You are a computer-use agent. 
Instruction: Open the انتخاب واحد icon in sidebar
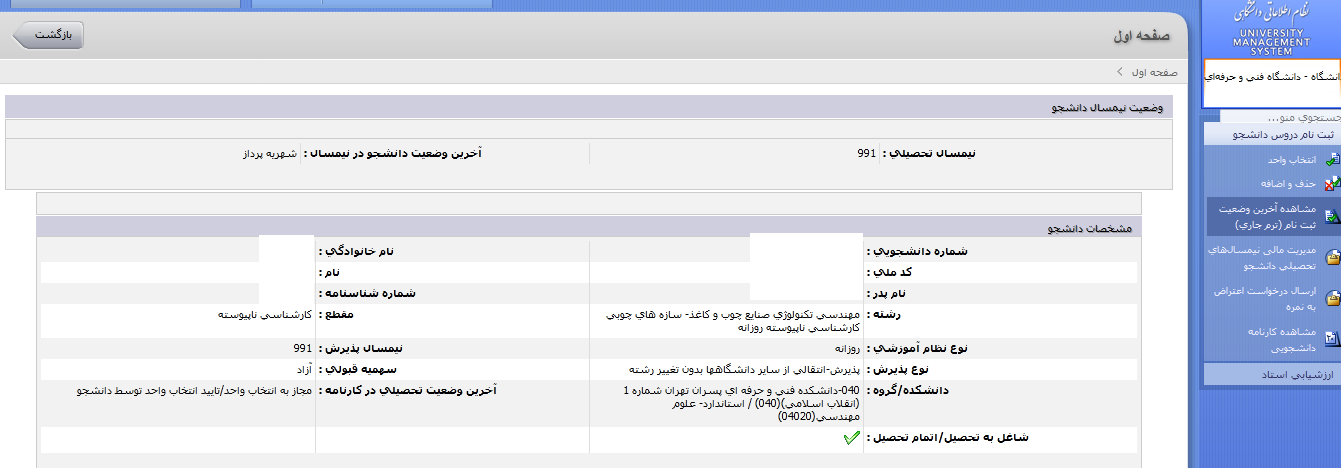[x=1332, y=160]
